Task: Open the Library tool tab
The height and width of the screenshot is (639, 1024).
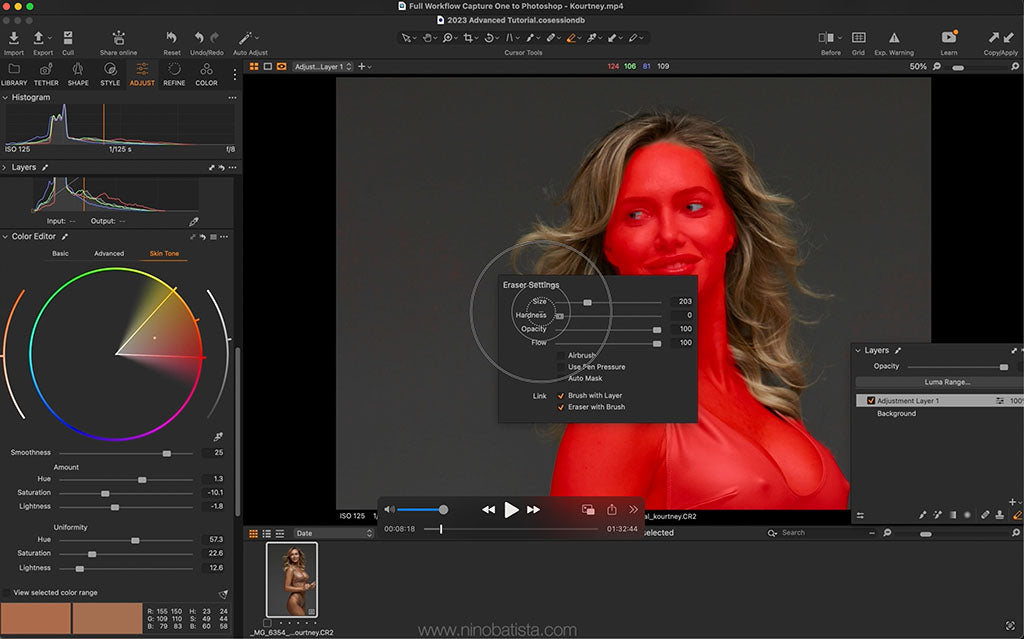Action: click(x=14, y=73)
